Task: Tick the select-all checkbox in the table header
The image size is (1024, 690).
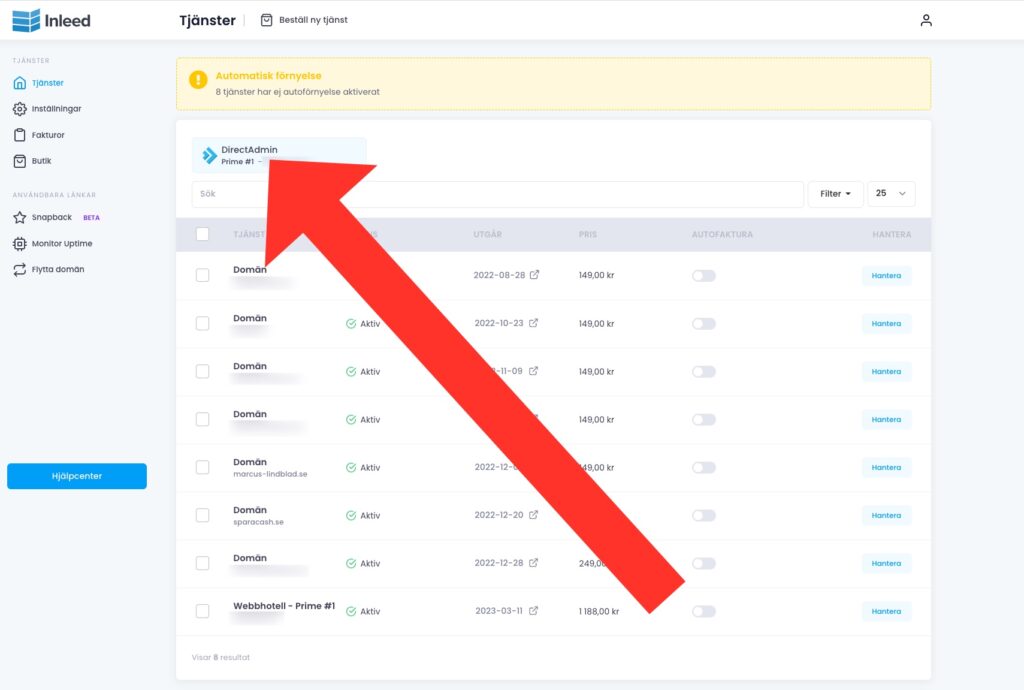Action: point(202,234)
